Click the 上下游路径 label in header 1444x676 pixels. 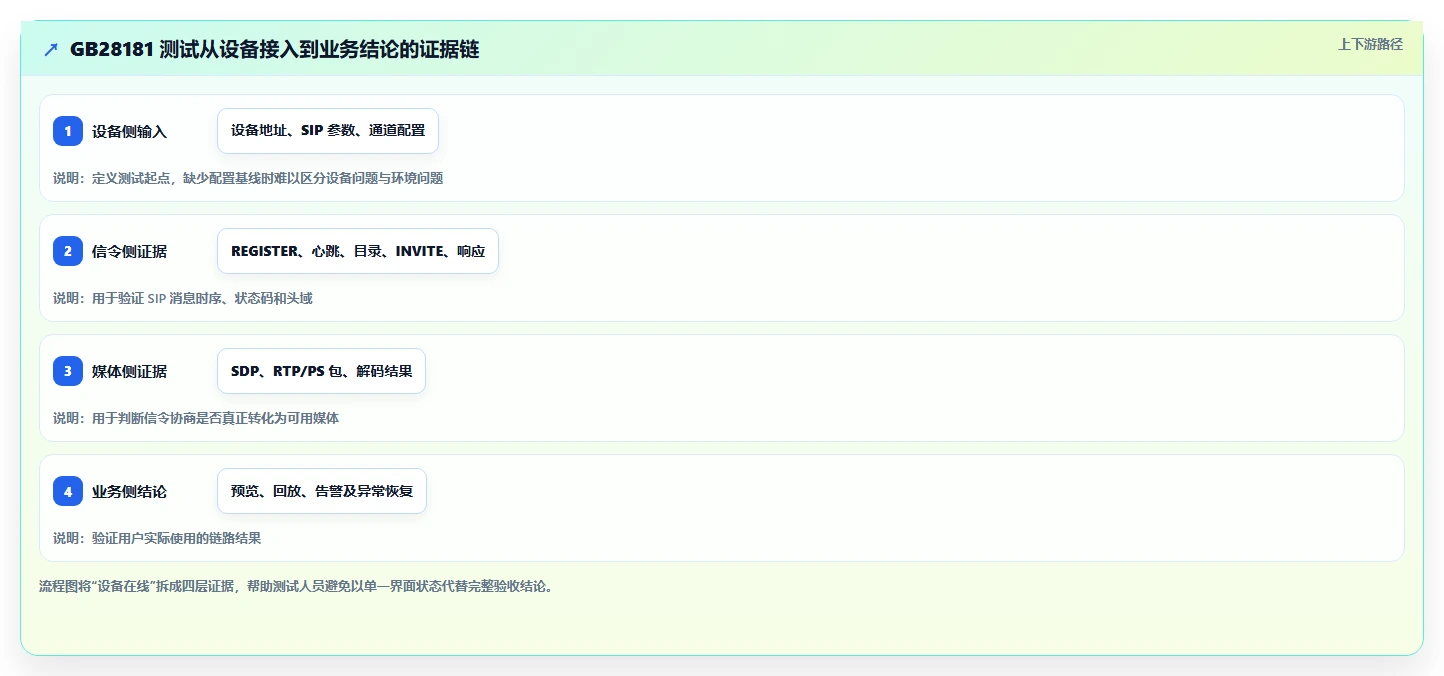coord(1370,44)
